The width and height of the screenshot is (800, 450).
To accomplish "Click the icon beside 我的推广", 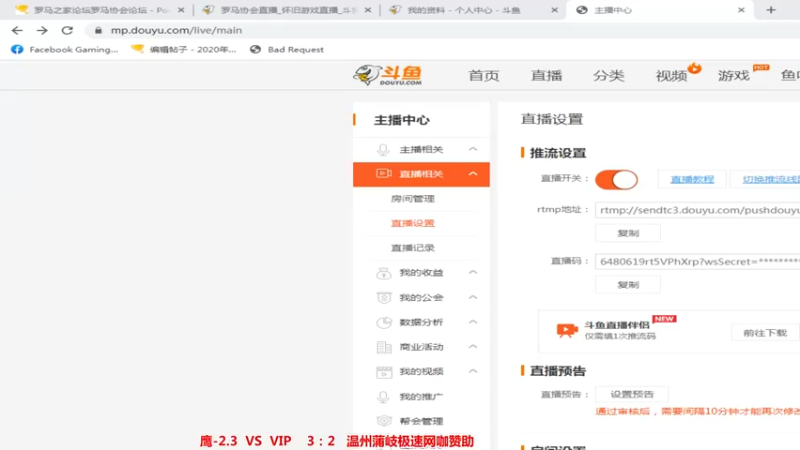I will [383, 396].
